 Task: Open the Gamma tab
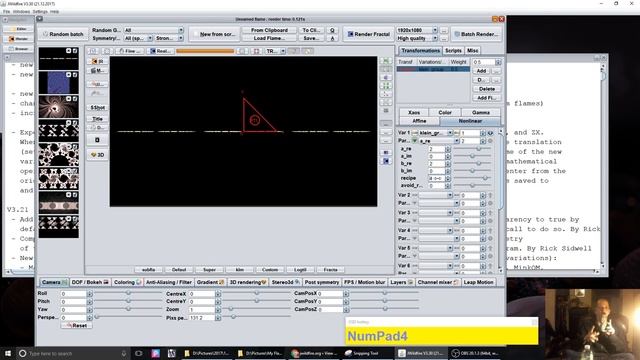[481, 113]
